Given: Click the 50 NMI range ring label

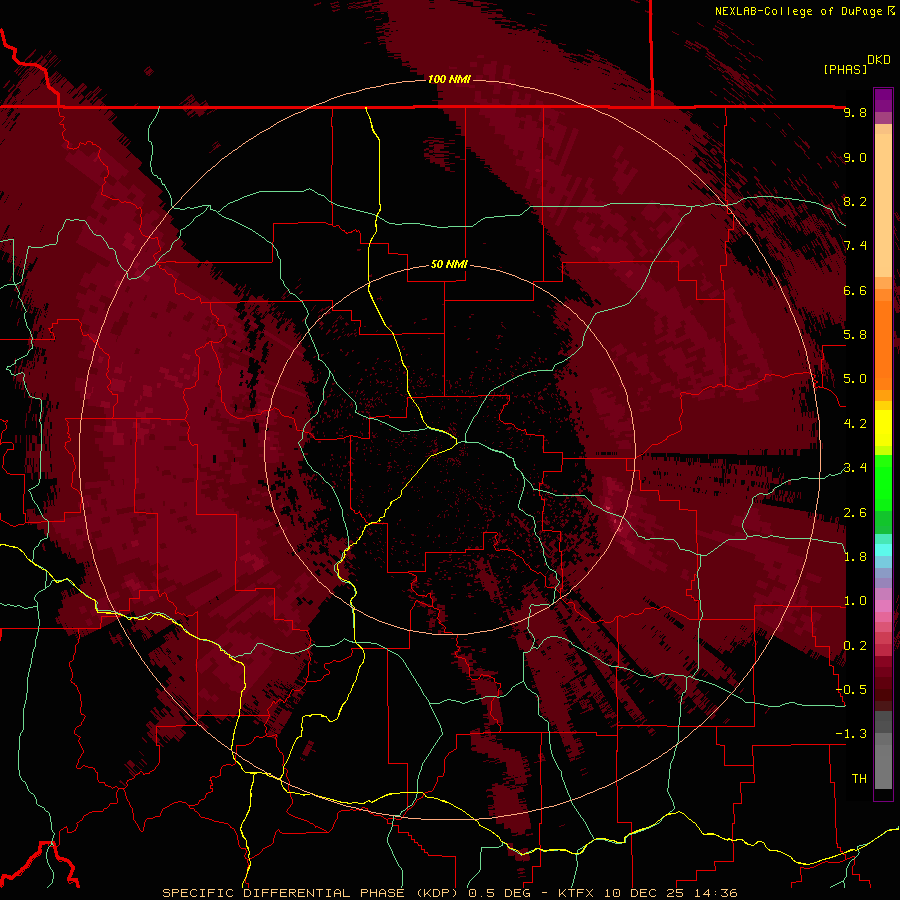Looking at the screenshot, I should pyautogui.click(x=449, y=265).
